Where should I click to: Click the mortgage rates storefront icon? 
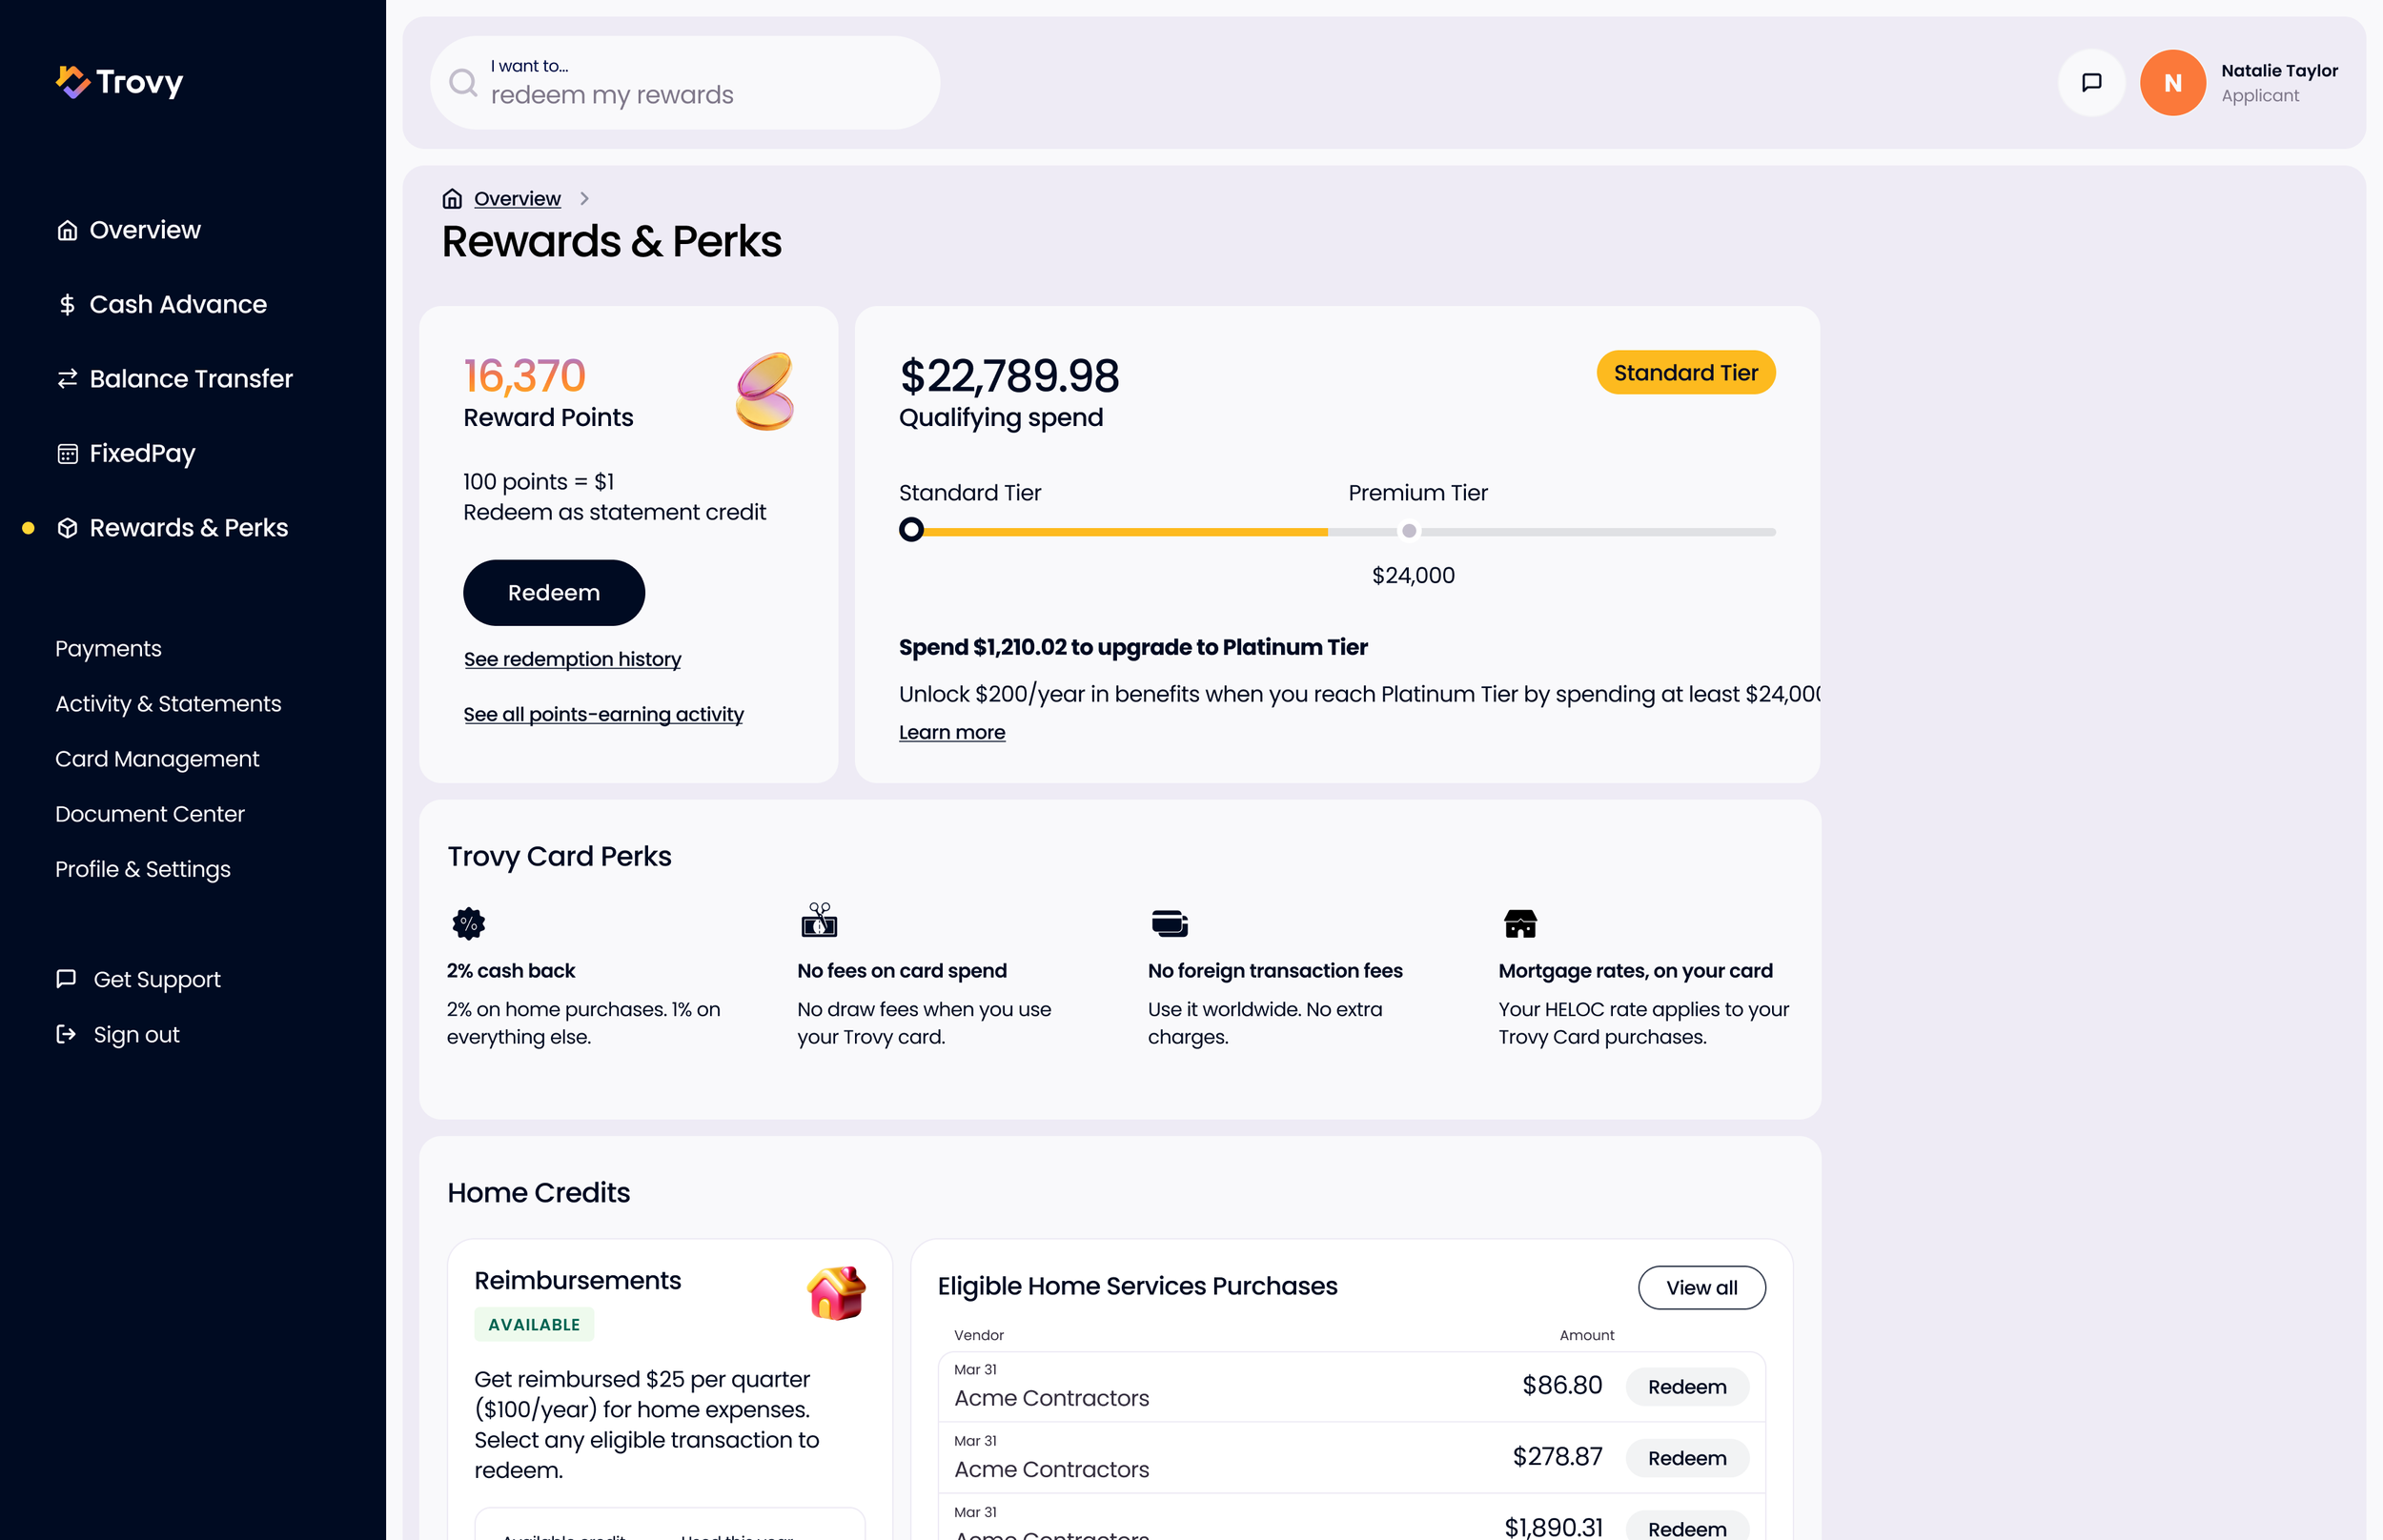1520,922
